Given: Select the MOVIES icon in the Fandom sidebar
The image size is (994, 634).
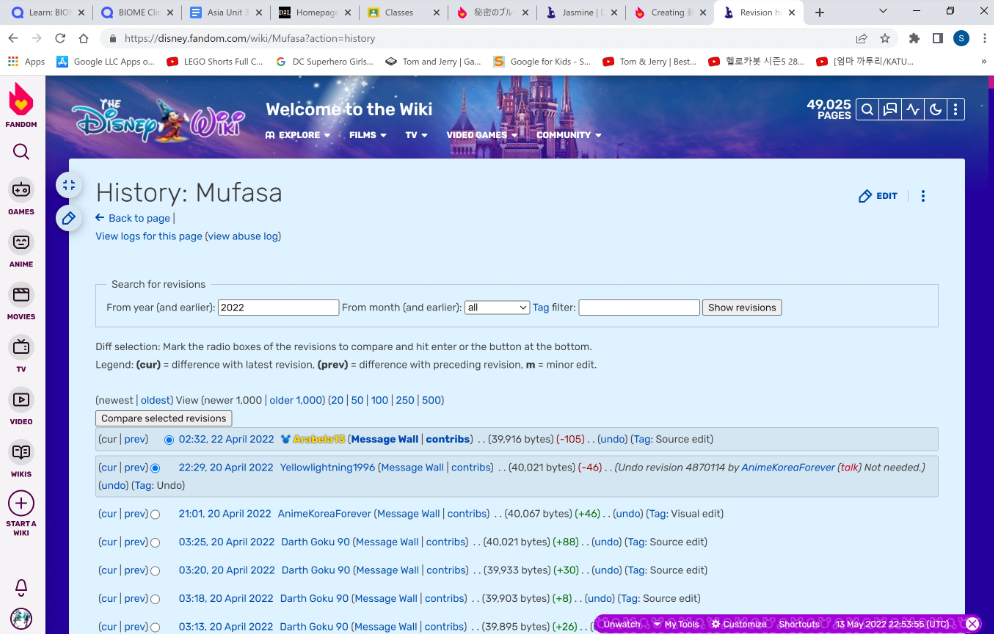Looking at the screenshot, I should coord(22,294).
